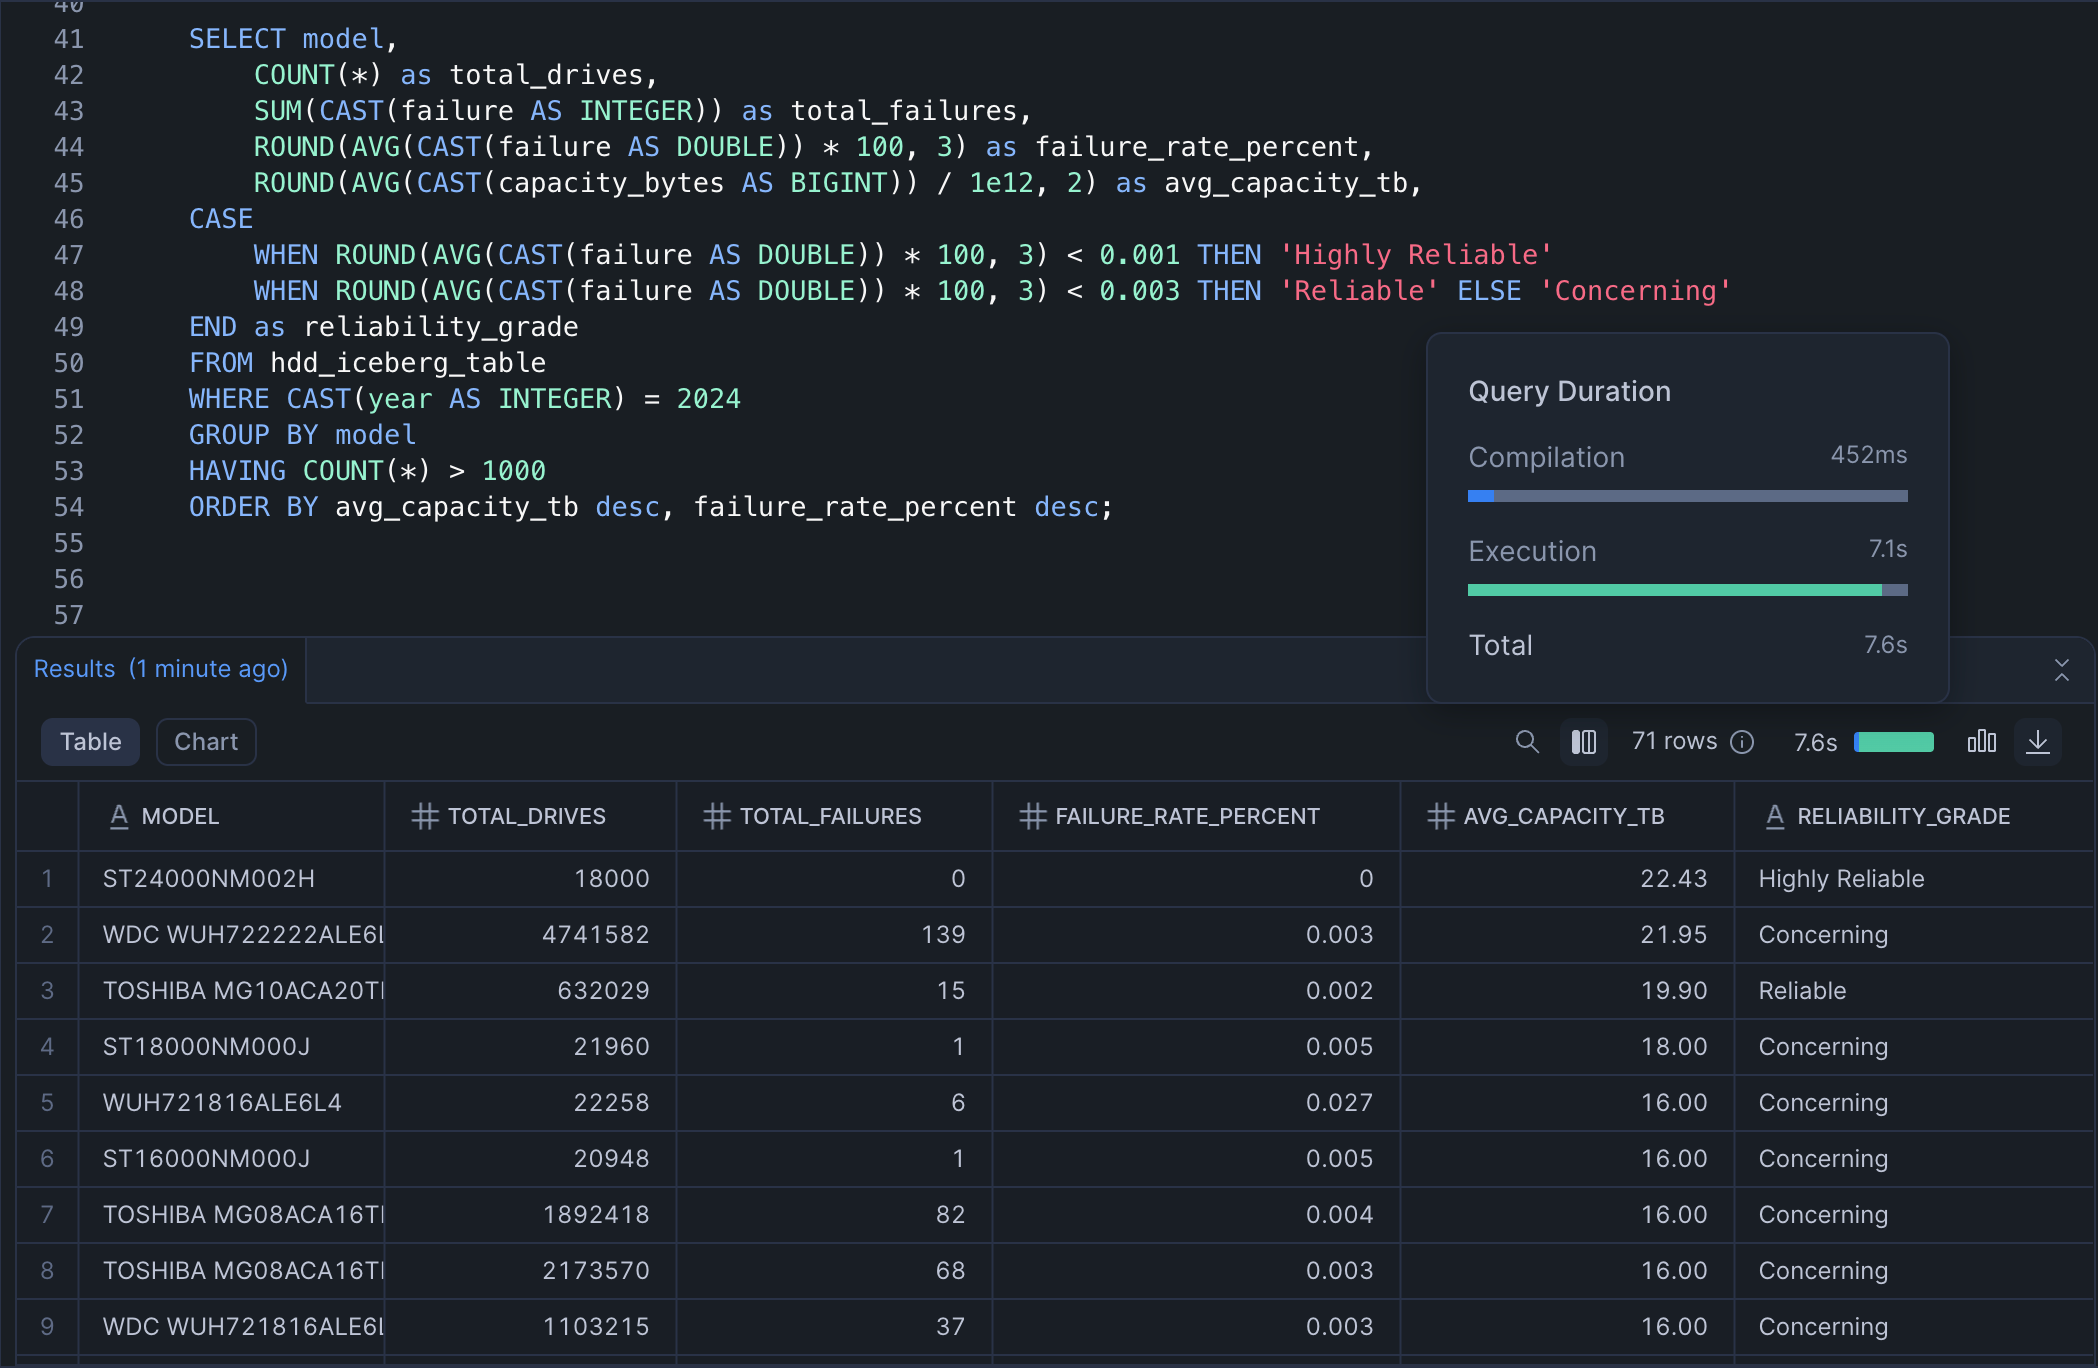The image size is (2098, 1368).
Task: Click the hash icon beside AVG_CAPACITY_TB
Action: click(1440, 817)
